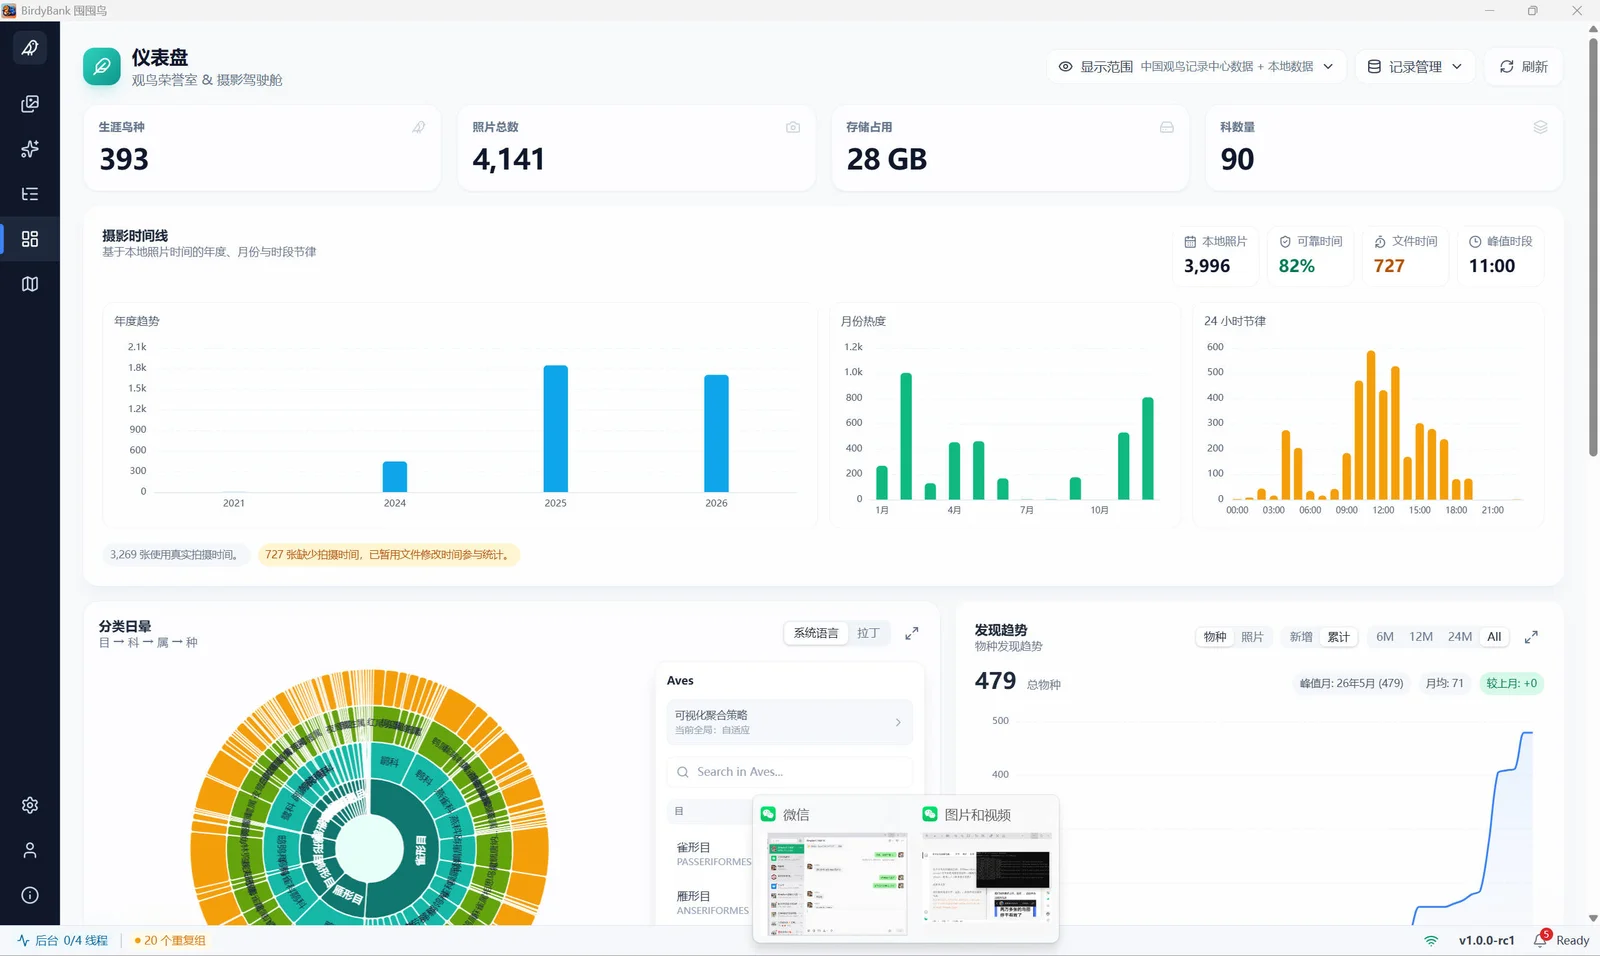Click the notification bell in status bar
1600x956 pixels.
coord(1540,940)
